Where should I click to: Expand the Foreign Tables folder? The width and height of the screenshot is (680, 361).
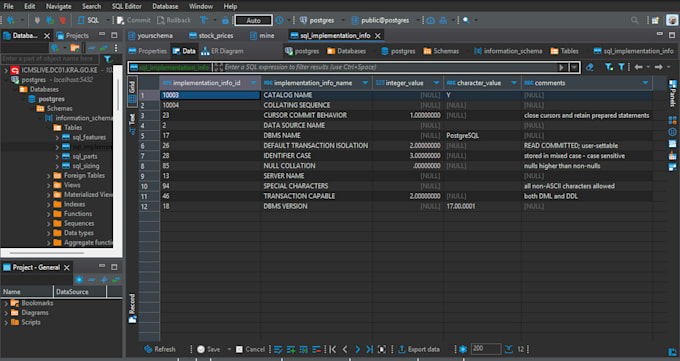tap(49, 176)
